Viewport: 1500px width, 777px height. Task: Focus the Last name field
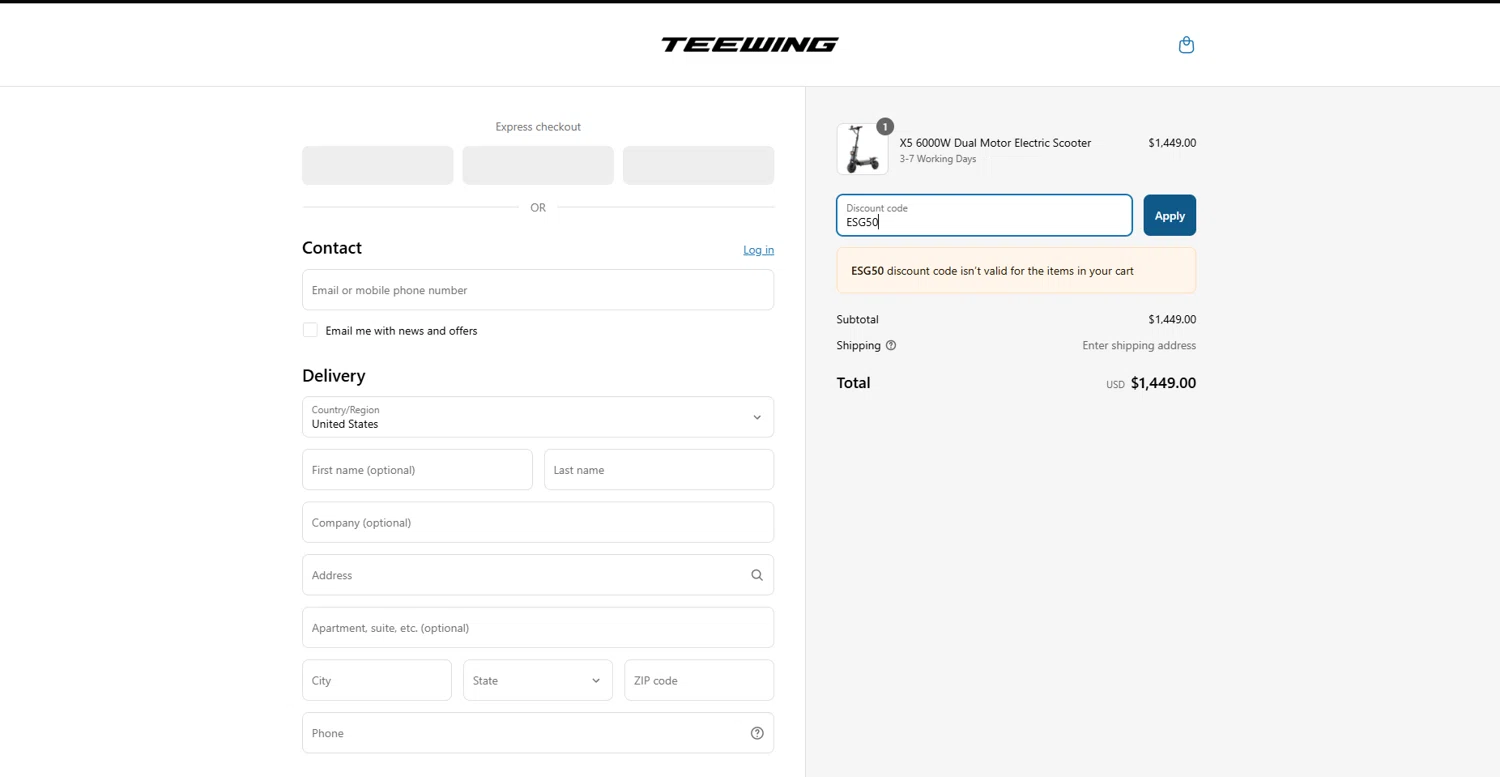tap(659, 470)
